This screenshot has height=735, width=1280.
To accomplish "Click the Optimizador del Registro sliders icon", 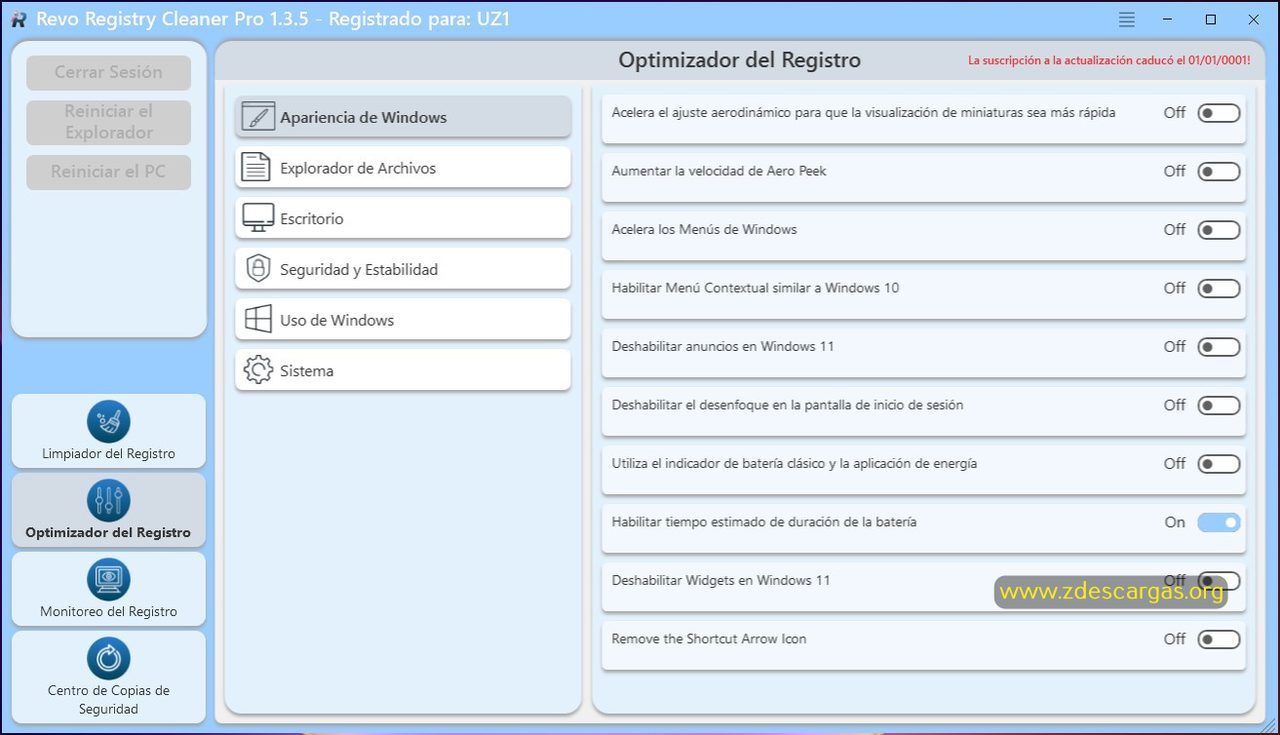I will [108, 500].
